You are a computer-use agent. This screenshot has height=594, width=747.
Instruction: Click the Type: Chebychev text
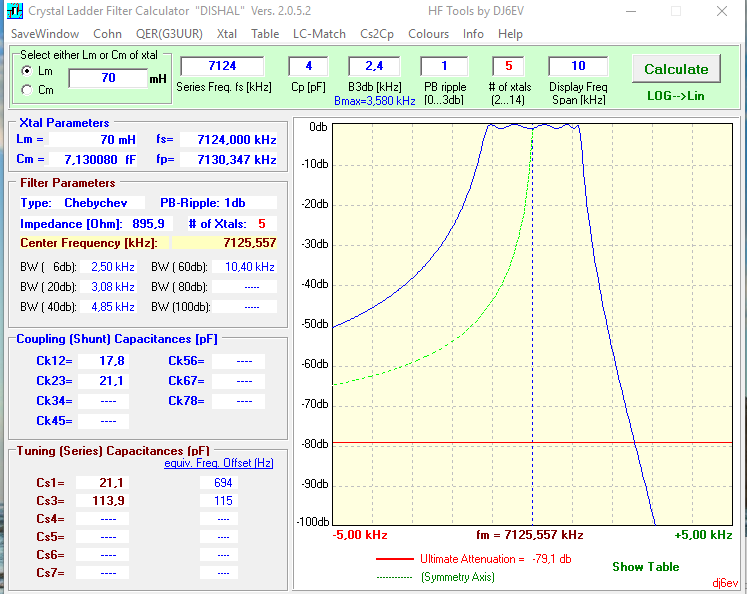pyautogui.click(x=74, y=203)
